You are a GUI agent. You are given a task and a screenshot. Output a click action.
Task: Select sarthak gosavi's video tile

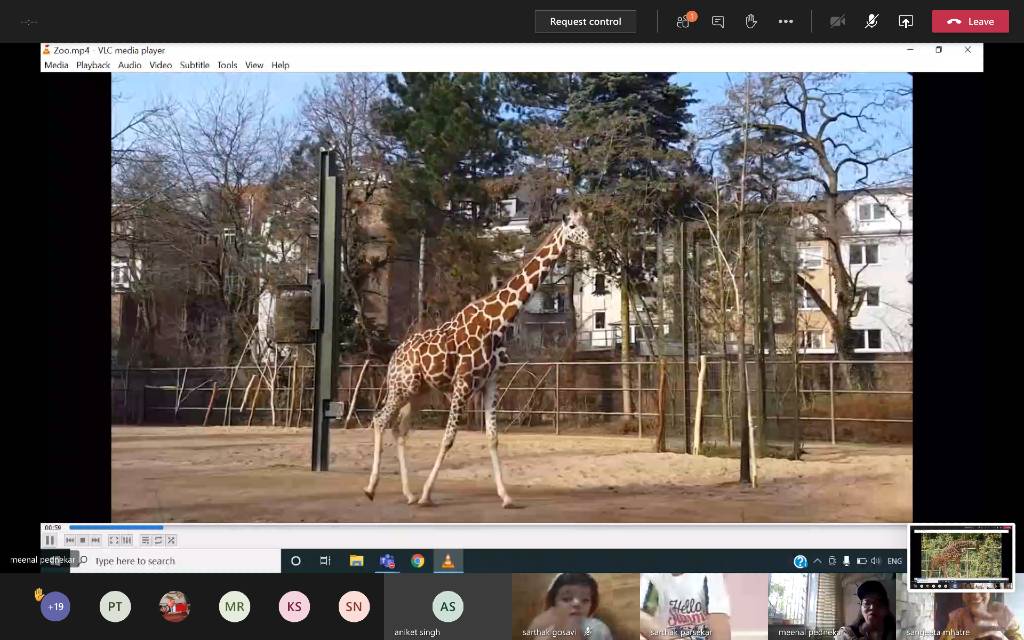click(575, 607)
